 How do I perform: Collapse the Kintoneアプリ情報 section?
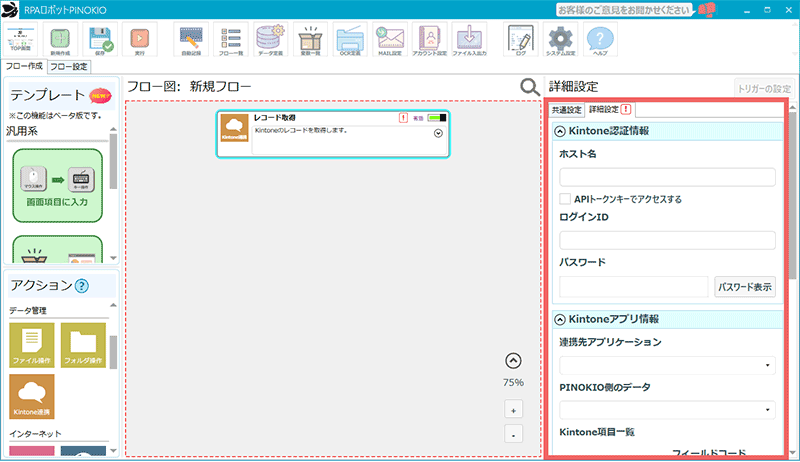[560, 320]
